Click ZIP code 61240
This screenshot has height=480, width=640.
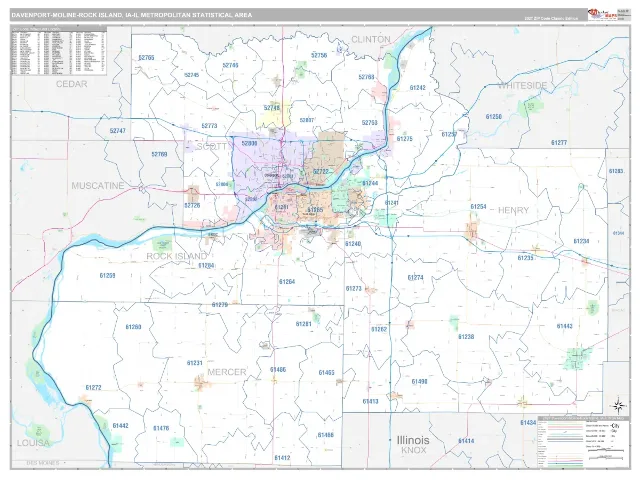coord(353,244)
